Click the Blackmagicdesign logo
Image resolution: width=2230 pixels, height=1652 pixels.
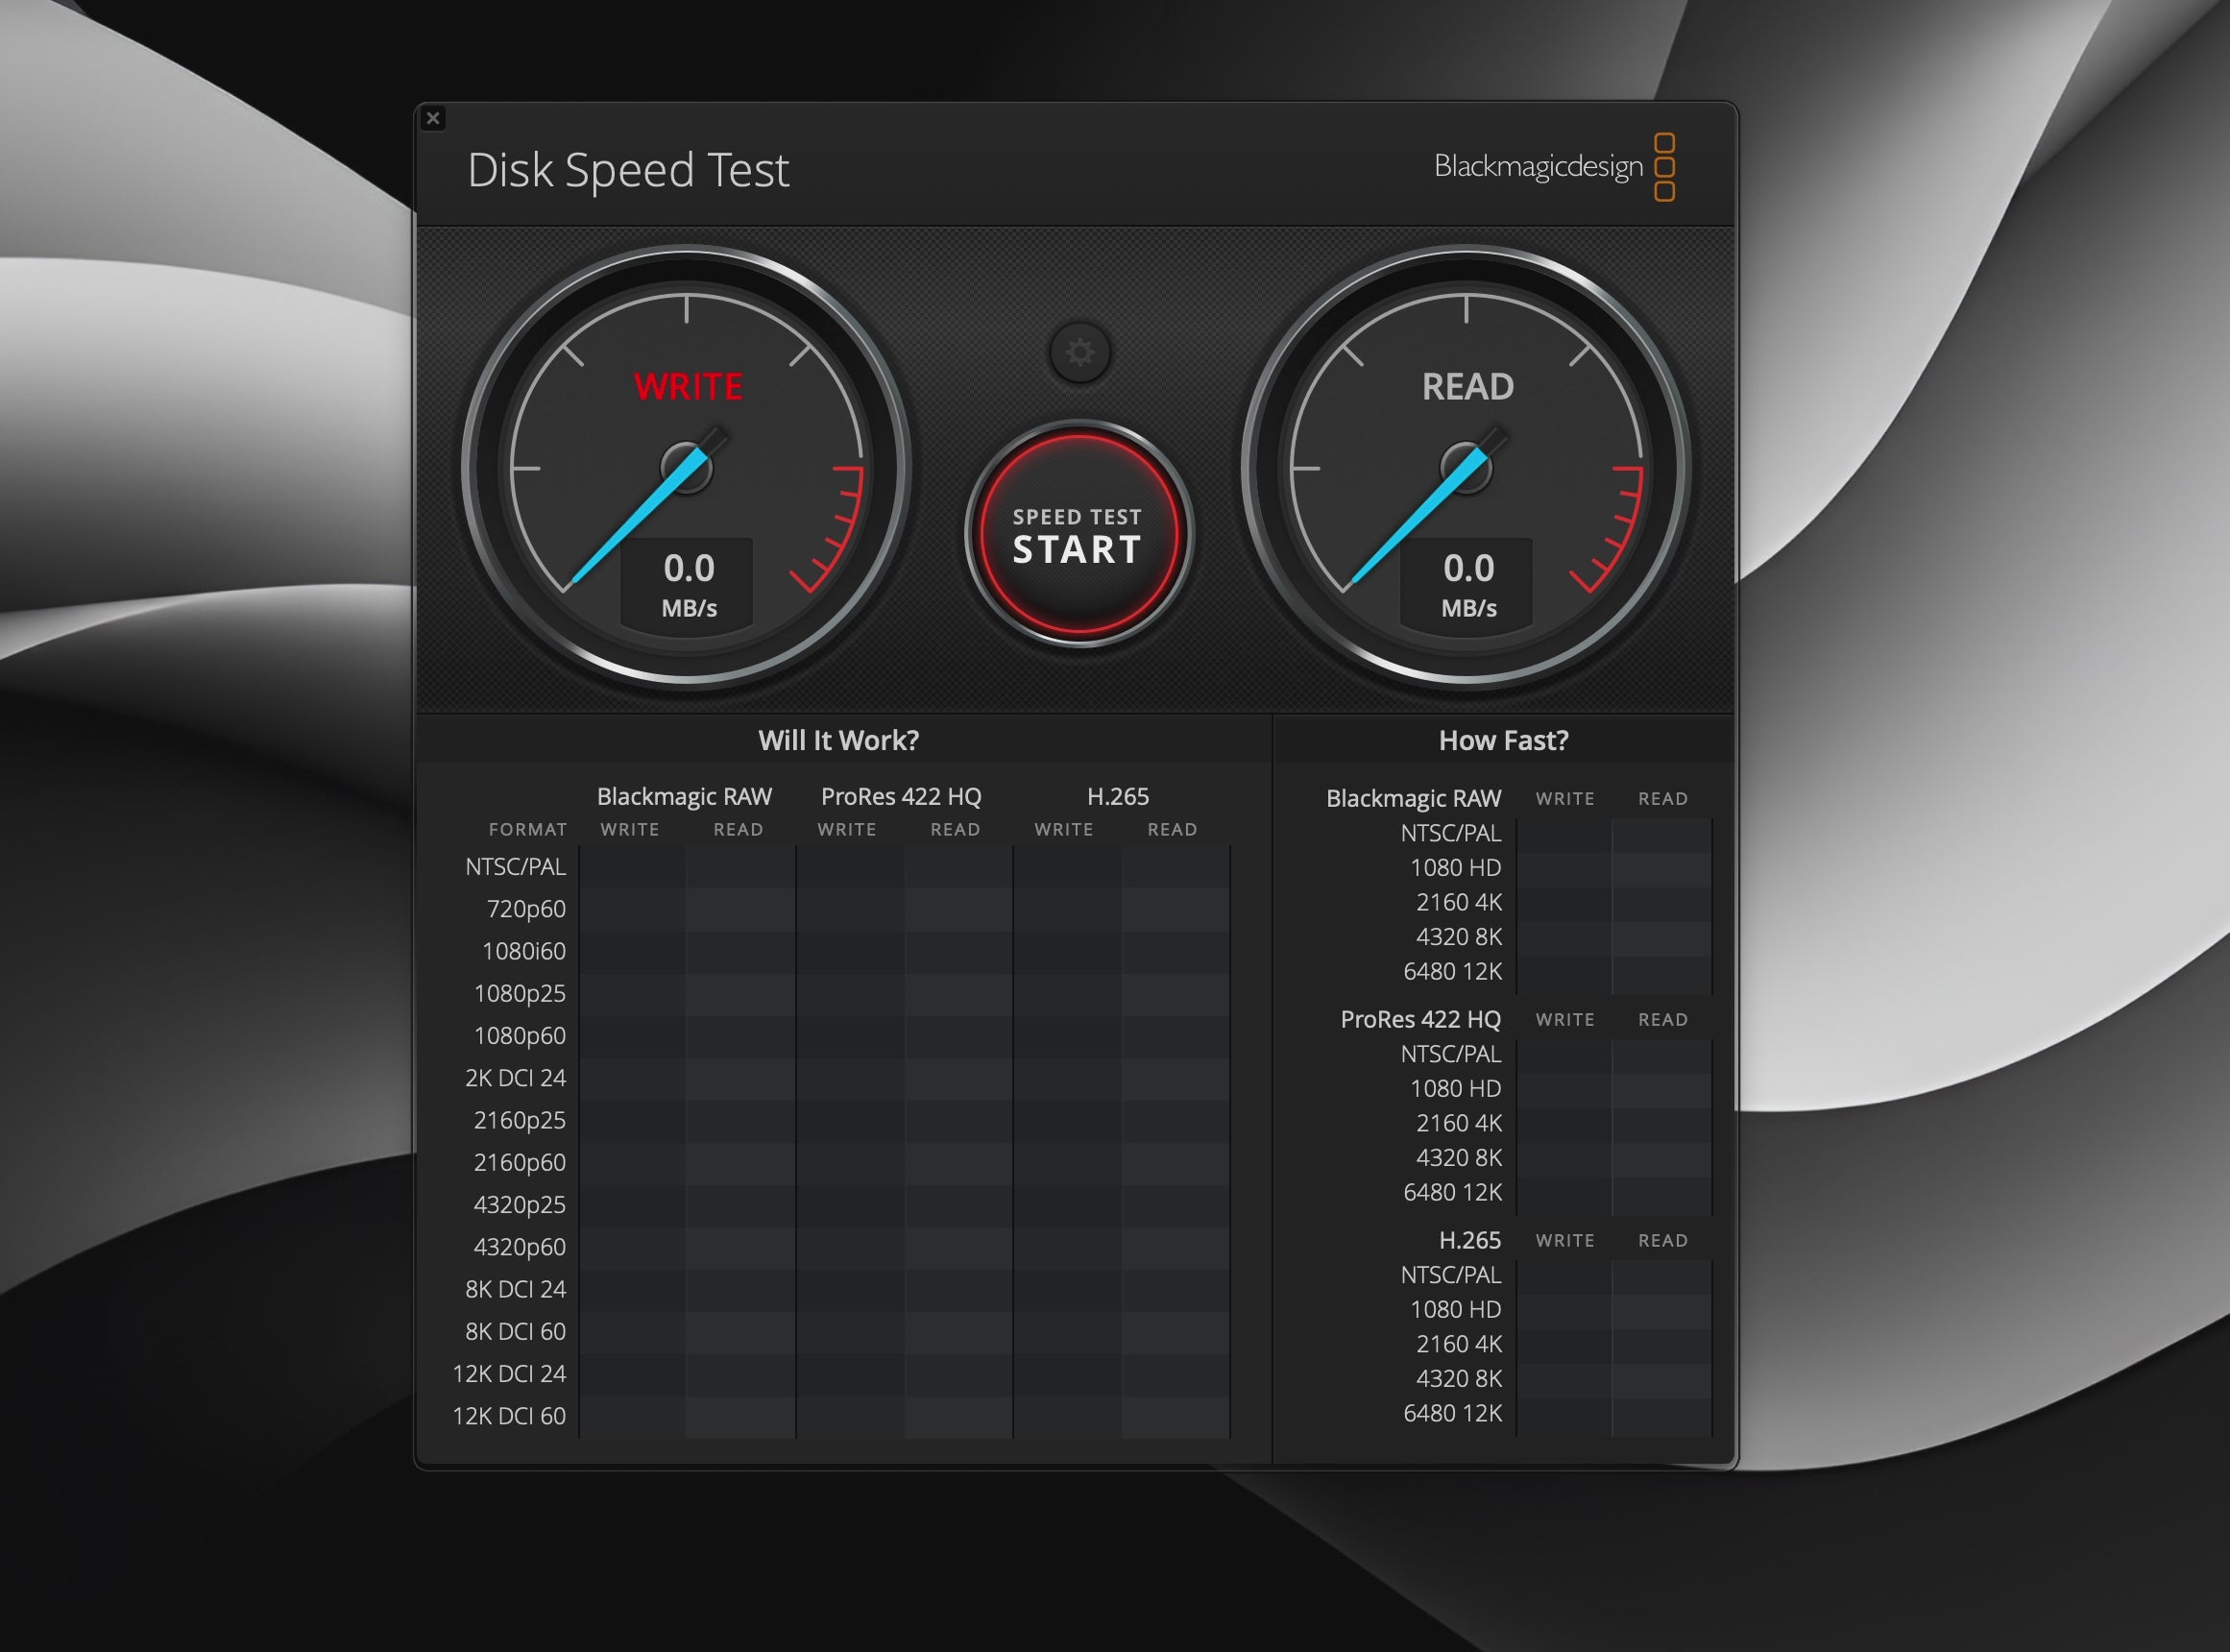click(x=1554, y=166)
